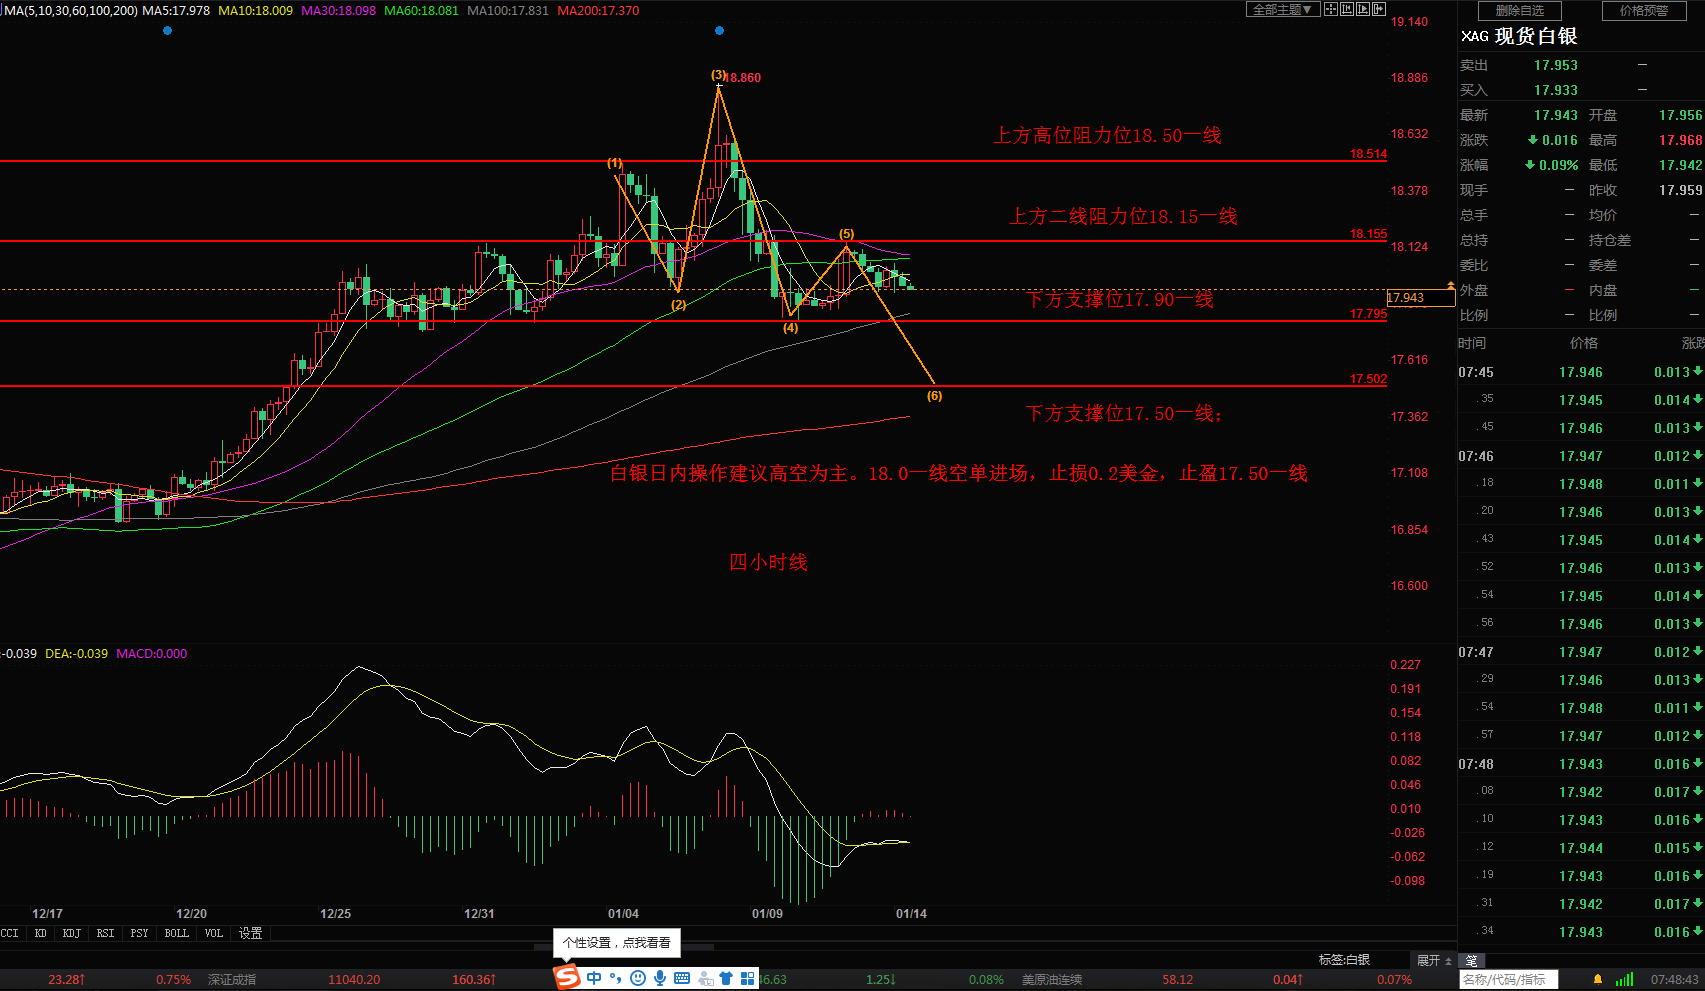Screen dimensions: 1705x991
Task: Click the 18.514 resistance line label
Action: 1368,154
